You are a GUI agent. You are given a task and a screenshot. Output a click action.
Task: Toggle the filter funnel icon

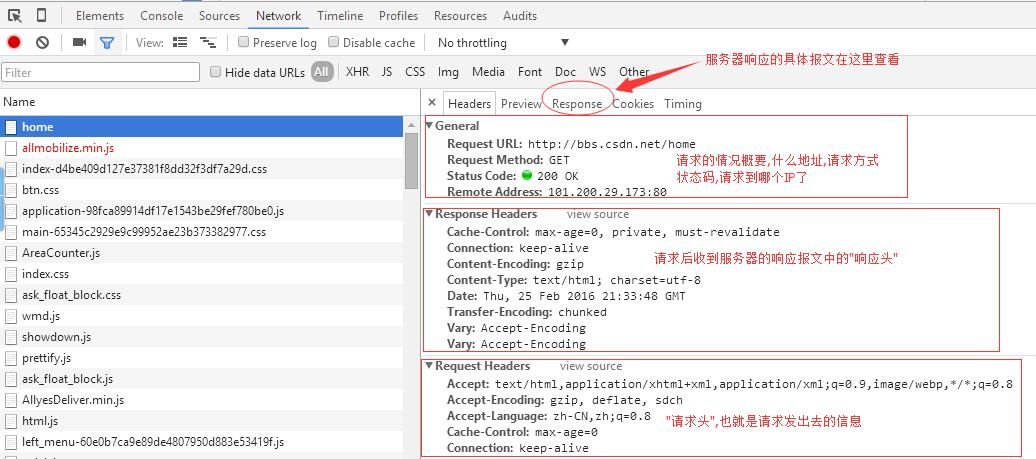coord(106,43)
